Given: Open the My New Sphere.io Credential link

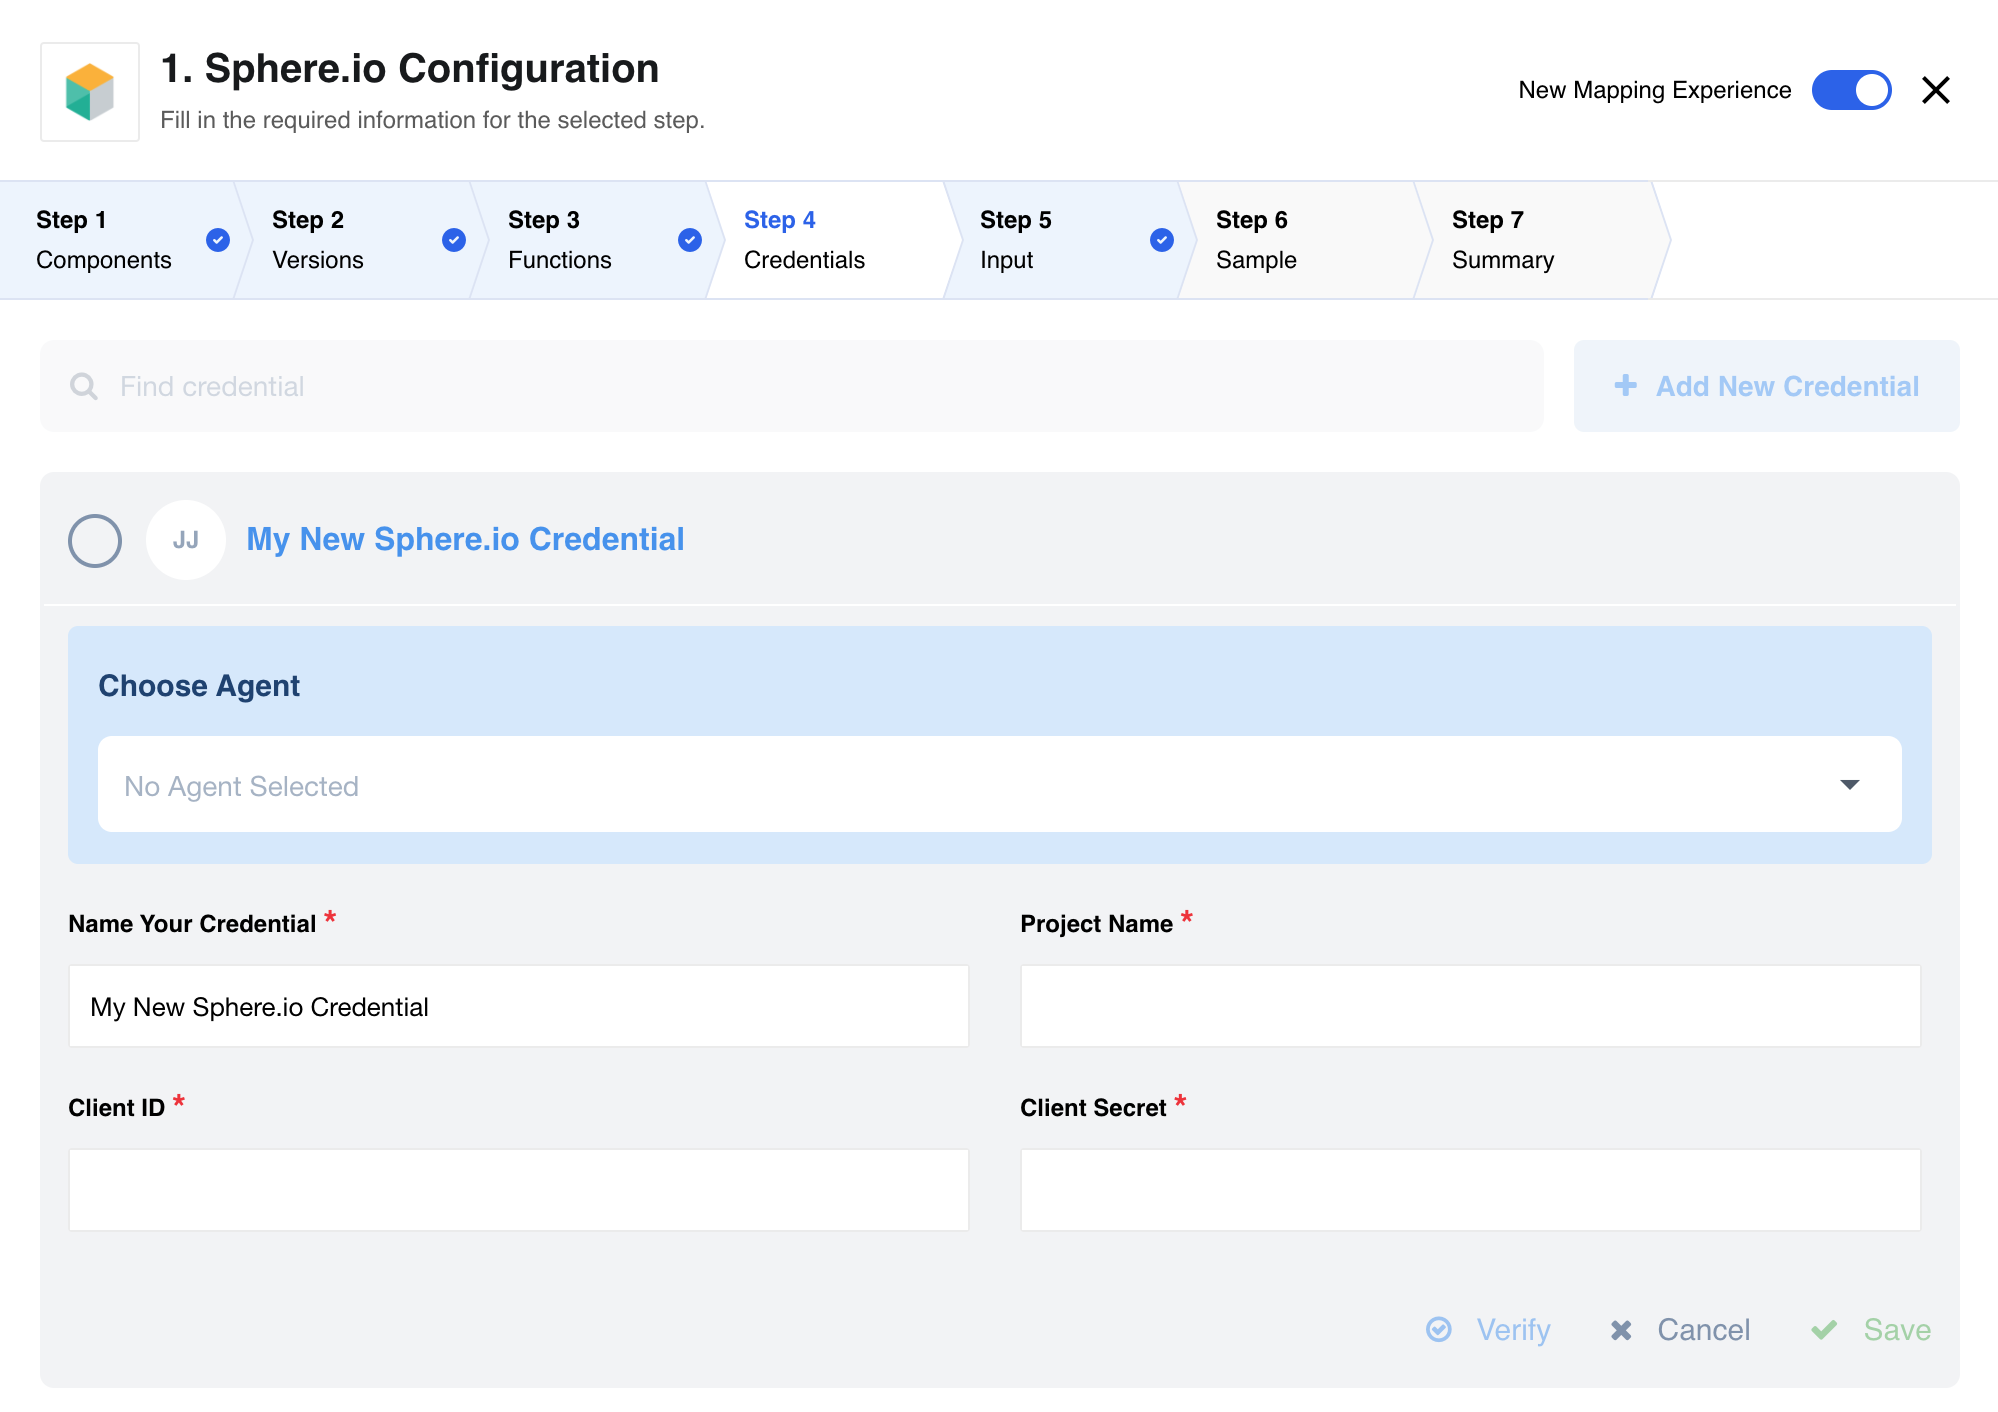Looking at the screenshot, I should point(465,539).
